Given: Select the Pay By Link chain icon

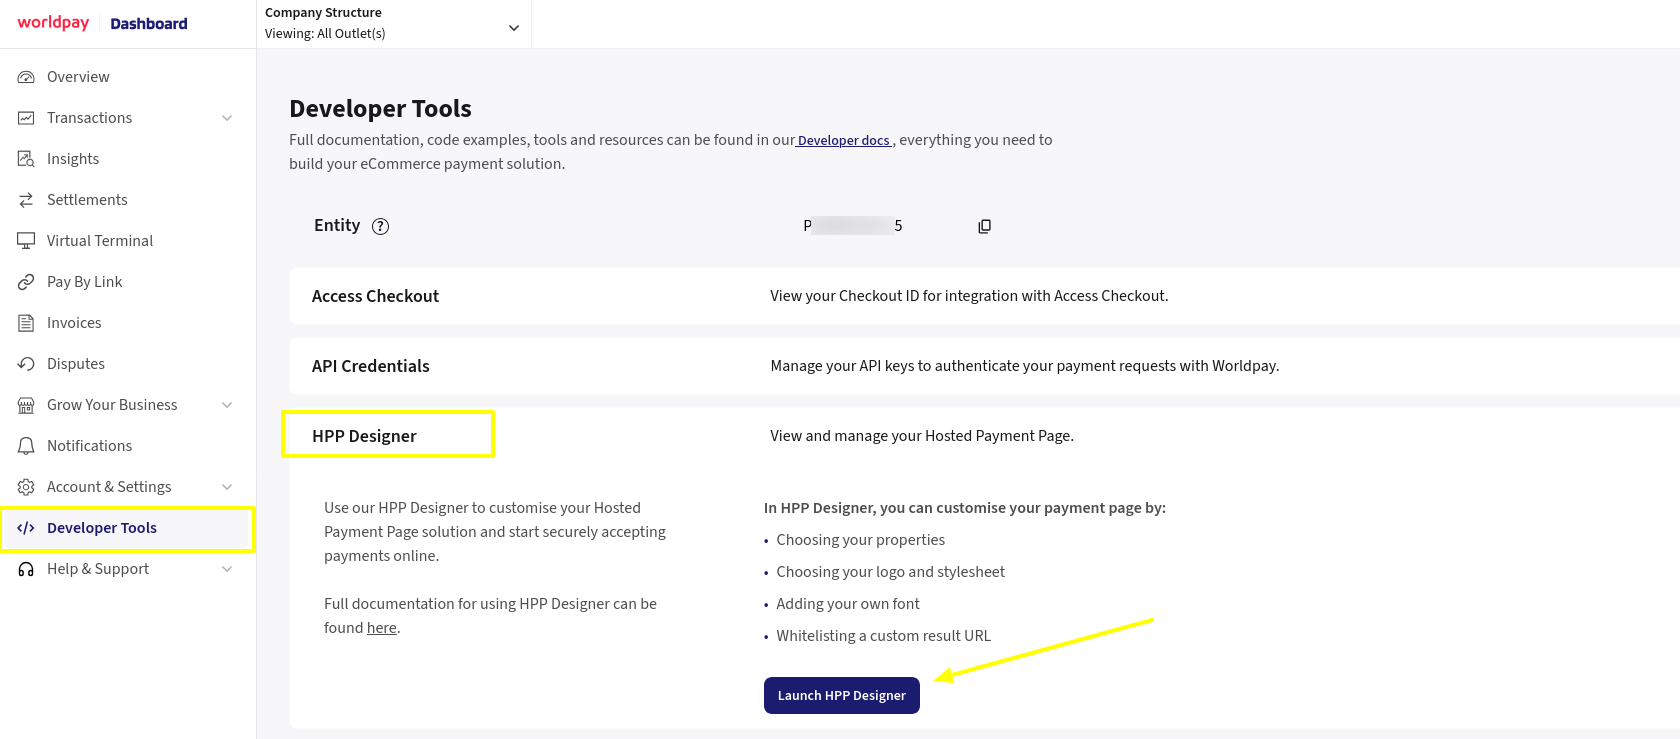Looking at the screenshot, I should click(x=28, y=281).
